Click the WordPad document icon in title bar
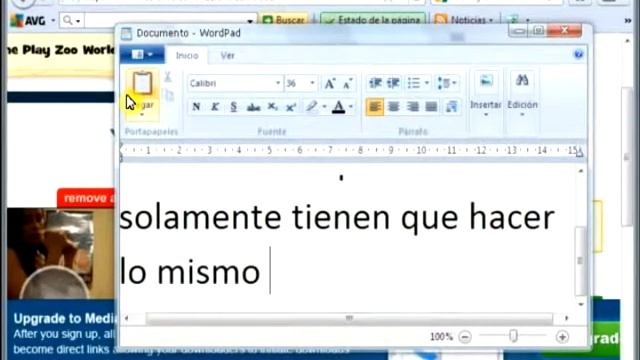Image resolution: width=640 pixels, height=360 pixels. click(127, 33)
